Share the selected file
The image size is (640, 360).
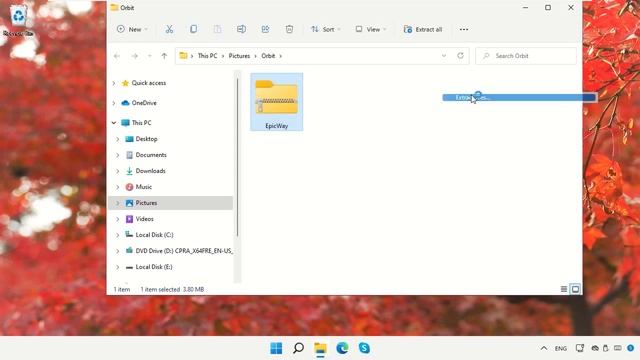click(x=265, y=29)
